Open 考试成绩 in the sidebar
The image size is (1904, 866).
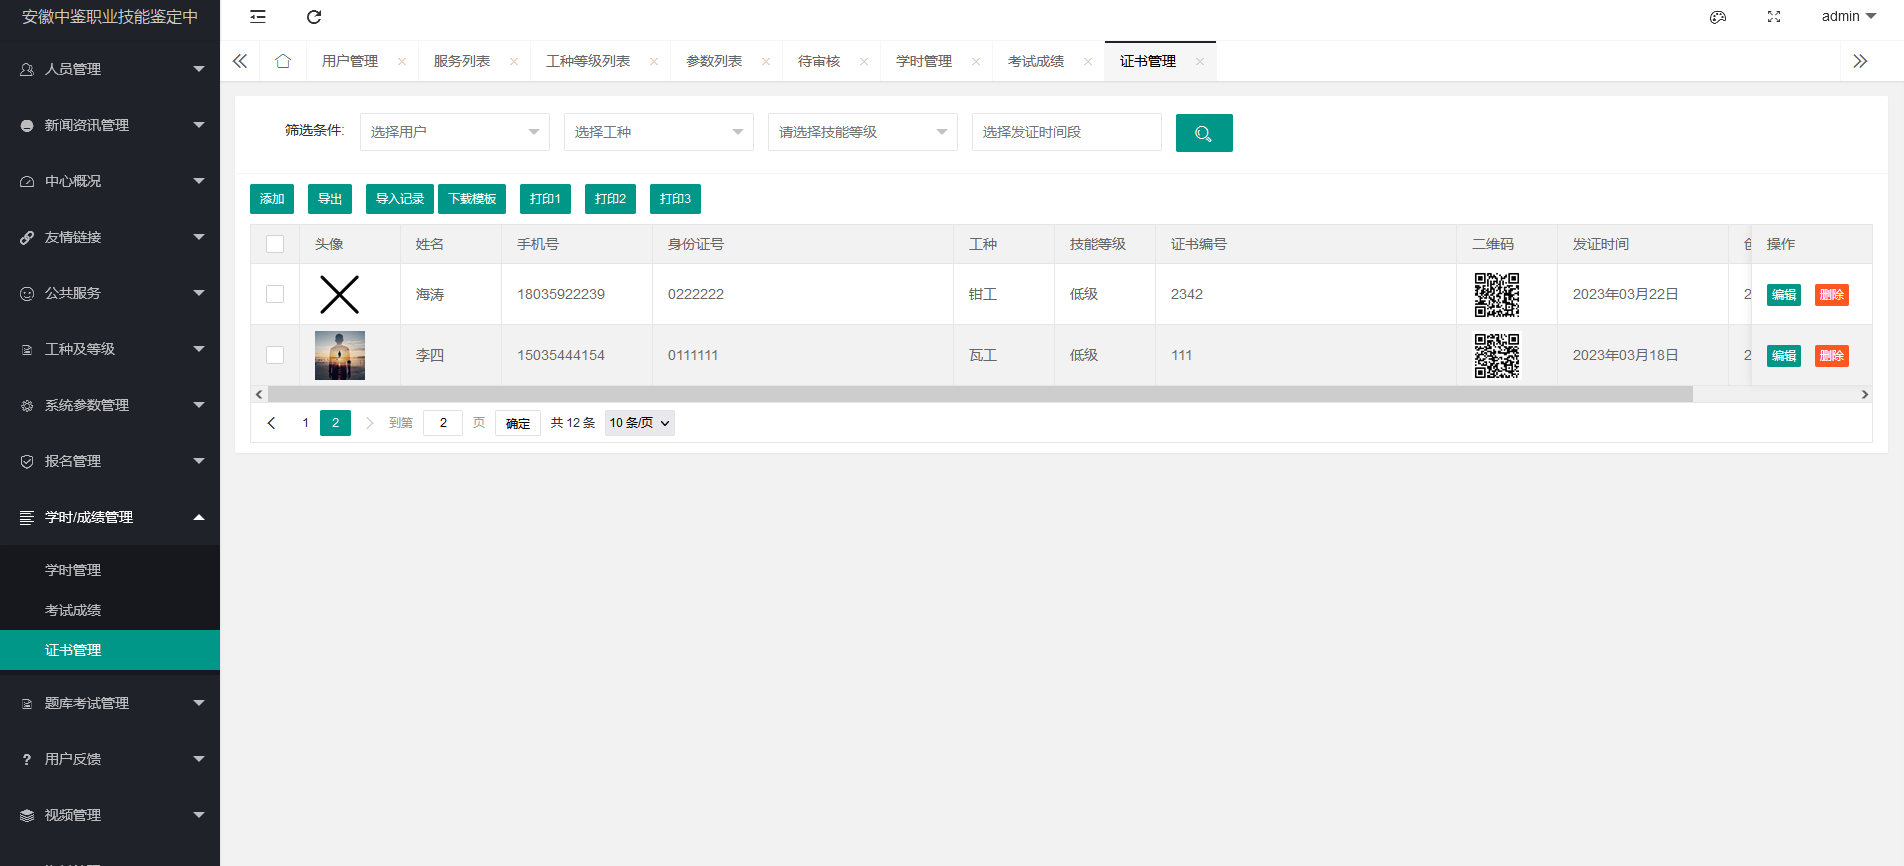point(110,610)
